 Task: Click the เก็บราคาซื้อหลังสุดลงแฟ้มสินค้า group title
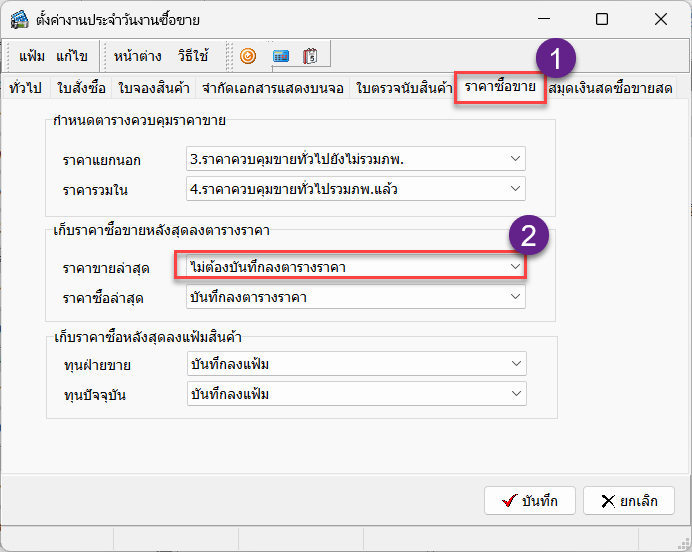(x=148, y=337)
